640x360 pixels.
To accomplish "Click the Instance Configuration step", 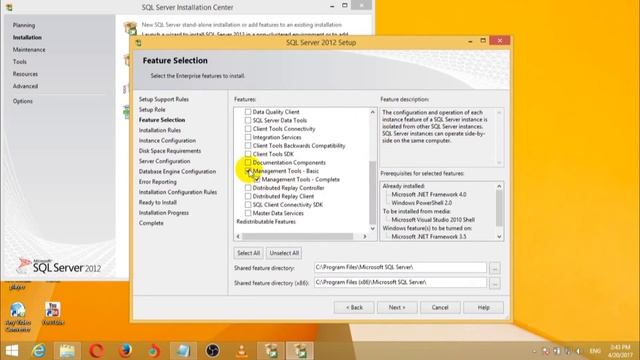I will [167, 140].
